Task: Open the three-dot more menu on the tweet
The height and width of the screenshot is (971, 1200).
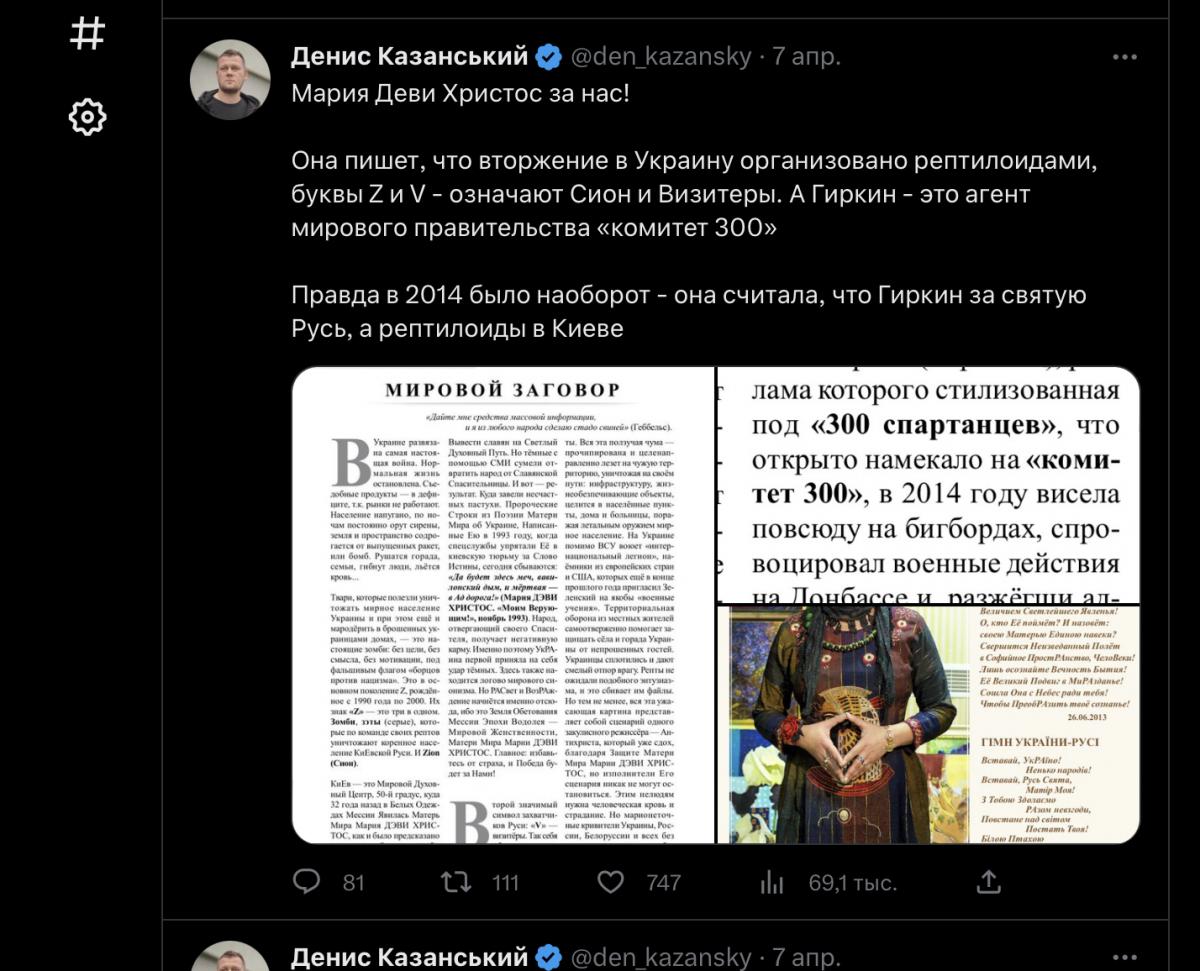Action: tap(1126, 56)
